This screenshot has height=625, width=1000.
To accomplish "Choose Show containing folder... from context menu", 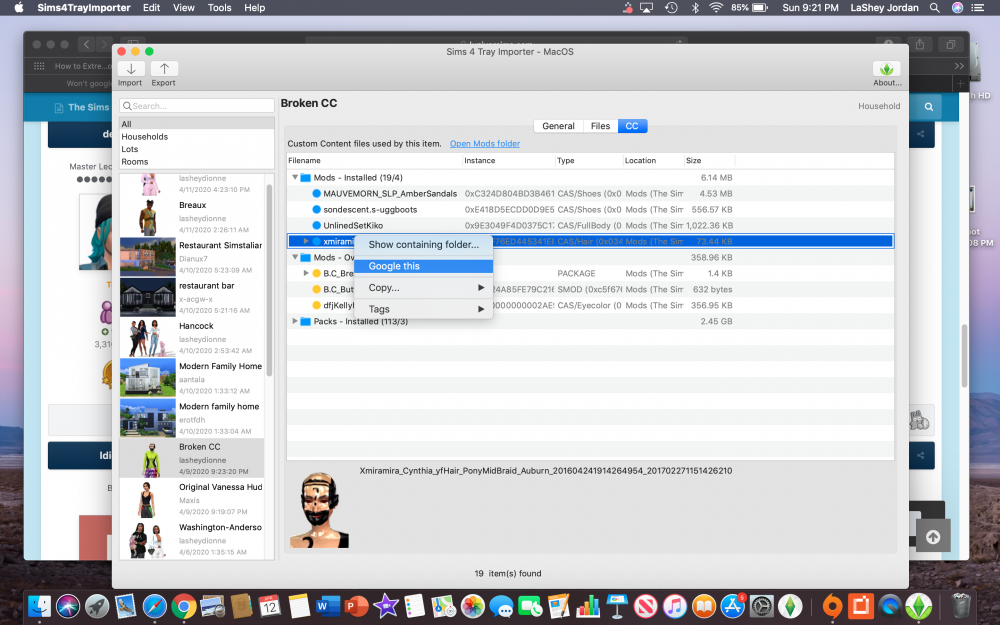I will 423,244.
